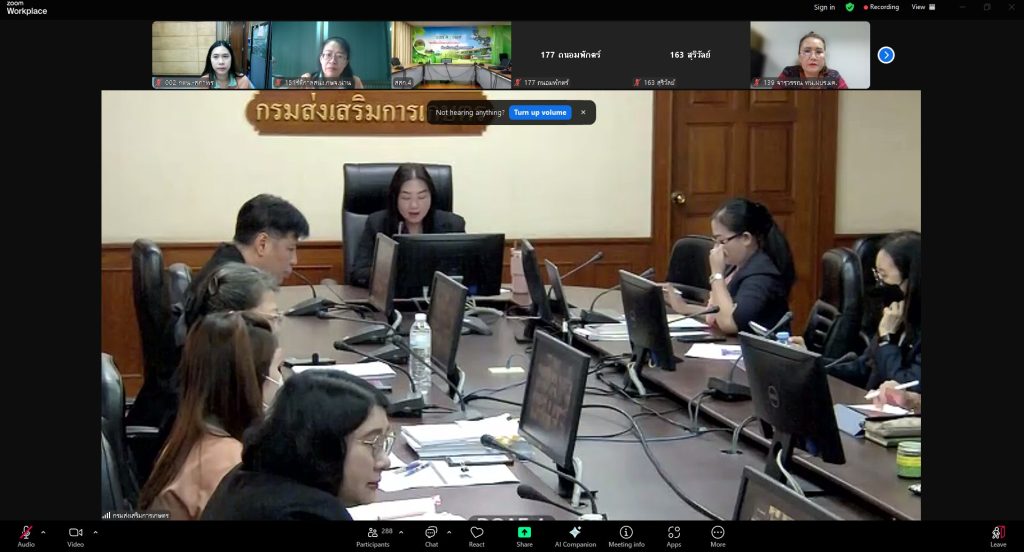Open the Apps panel

674,533
